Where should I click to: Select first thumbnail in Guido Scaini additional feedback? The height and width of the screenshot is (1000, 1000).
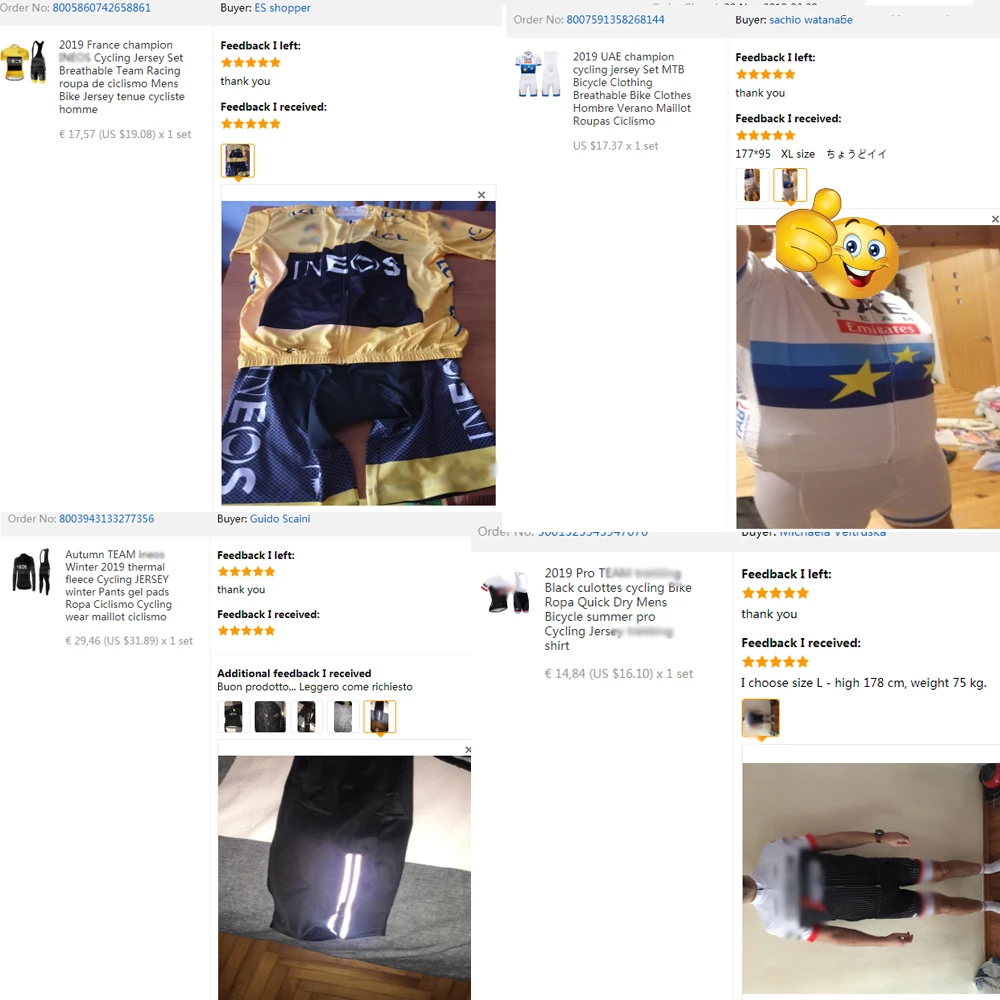click(x=233, y=716)
